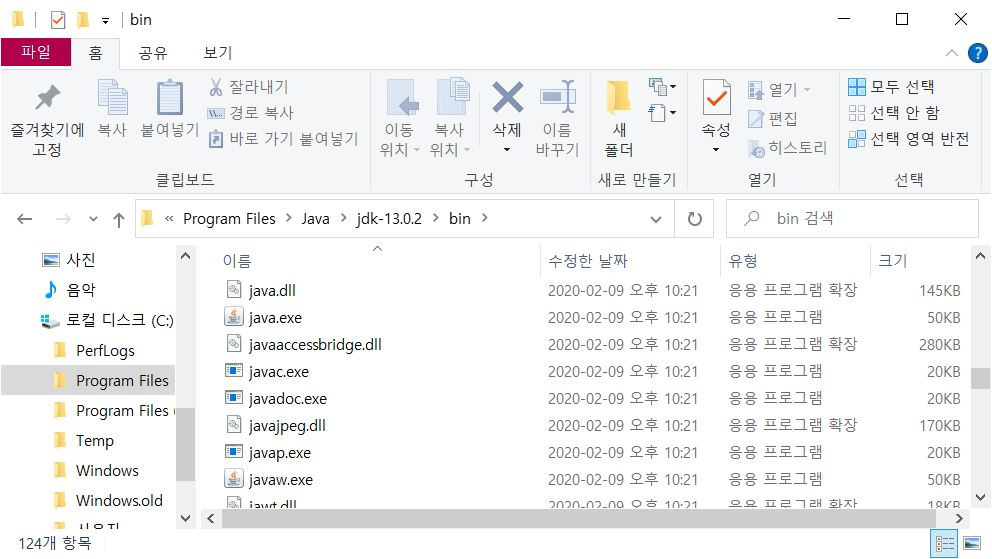Sort by 수정한 날짜 column header
The width and height of the screenshot is (992, 559).
pyautogui.click(x=588, y=261)
